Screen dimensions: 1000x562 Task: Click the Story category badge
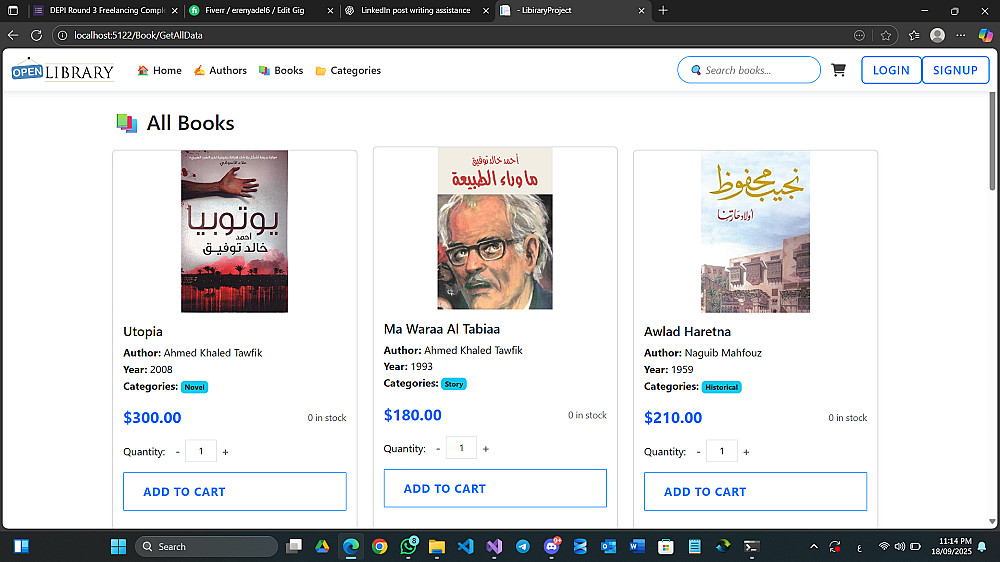coord(453,384)
